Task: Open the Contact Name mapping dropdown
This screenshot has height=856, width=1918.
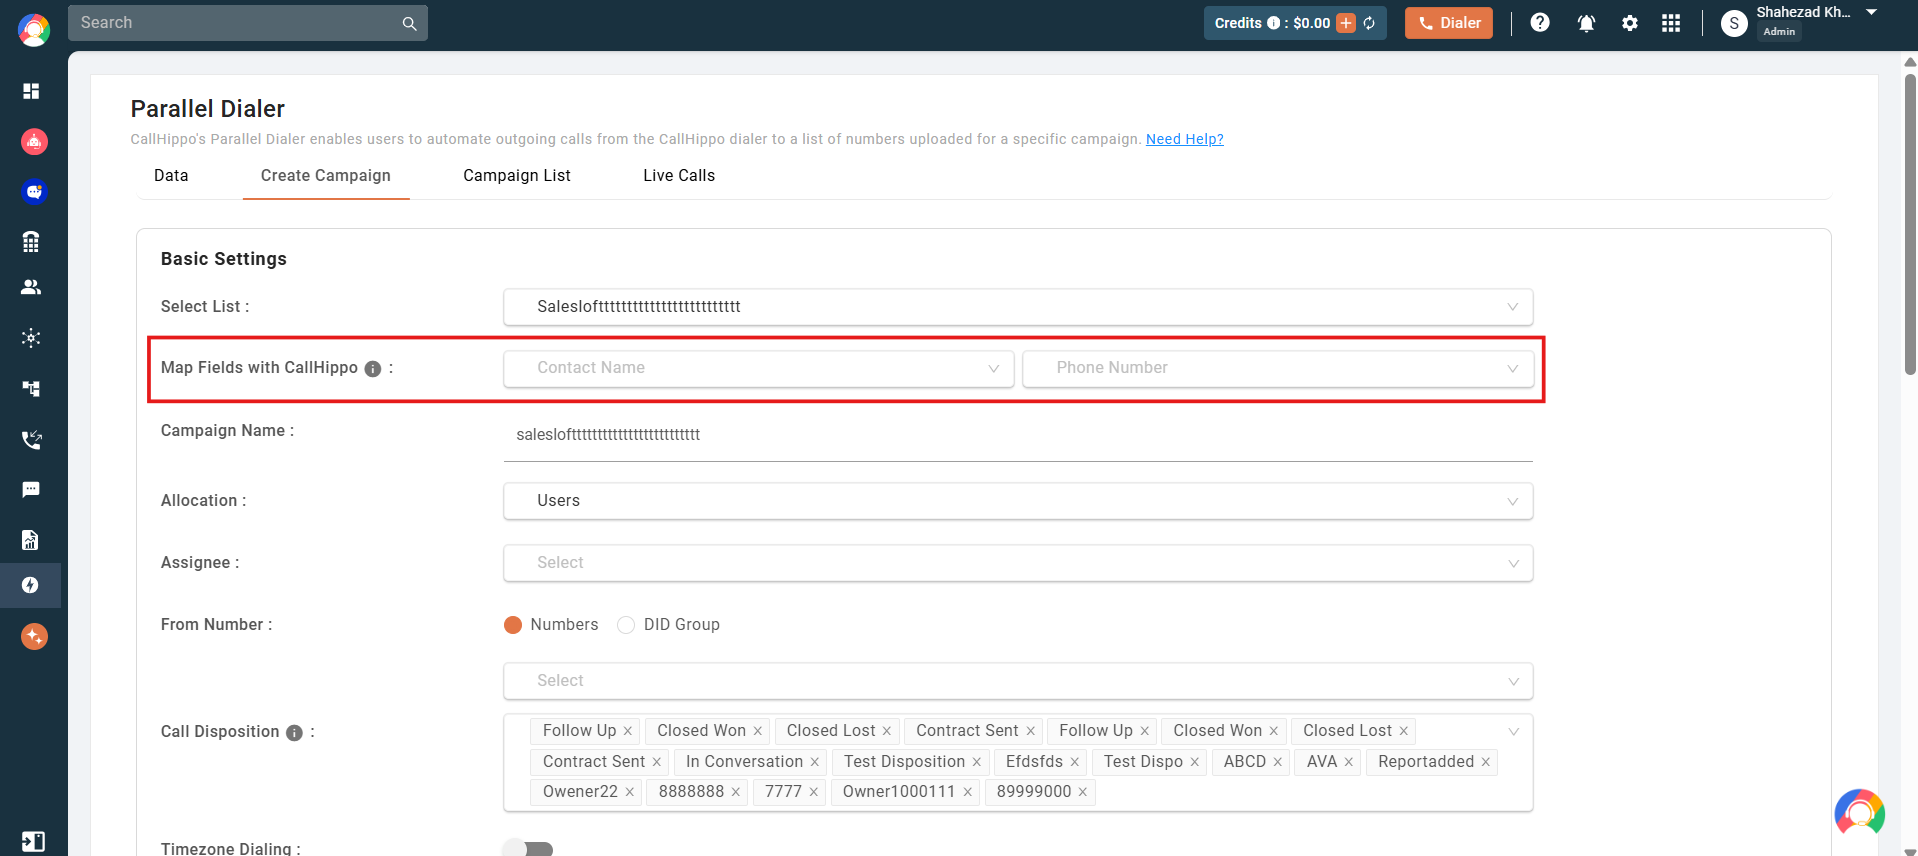Action: [x=759, y=368]
